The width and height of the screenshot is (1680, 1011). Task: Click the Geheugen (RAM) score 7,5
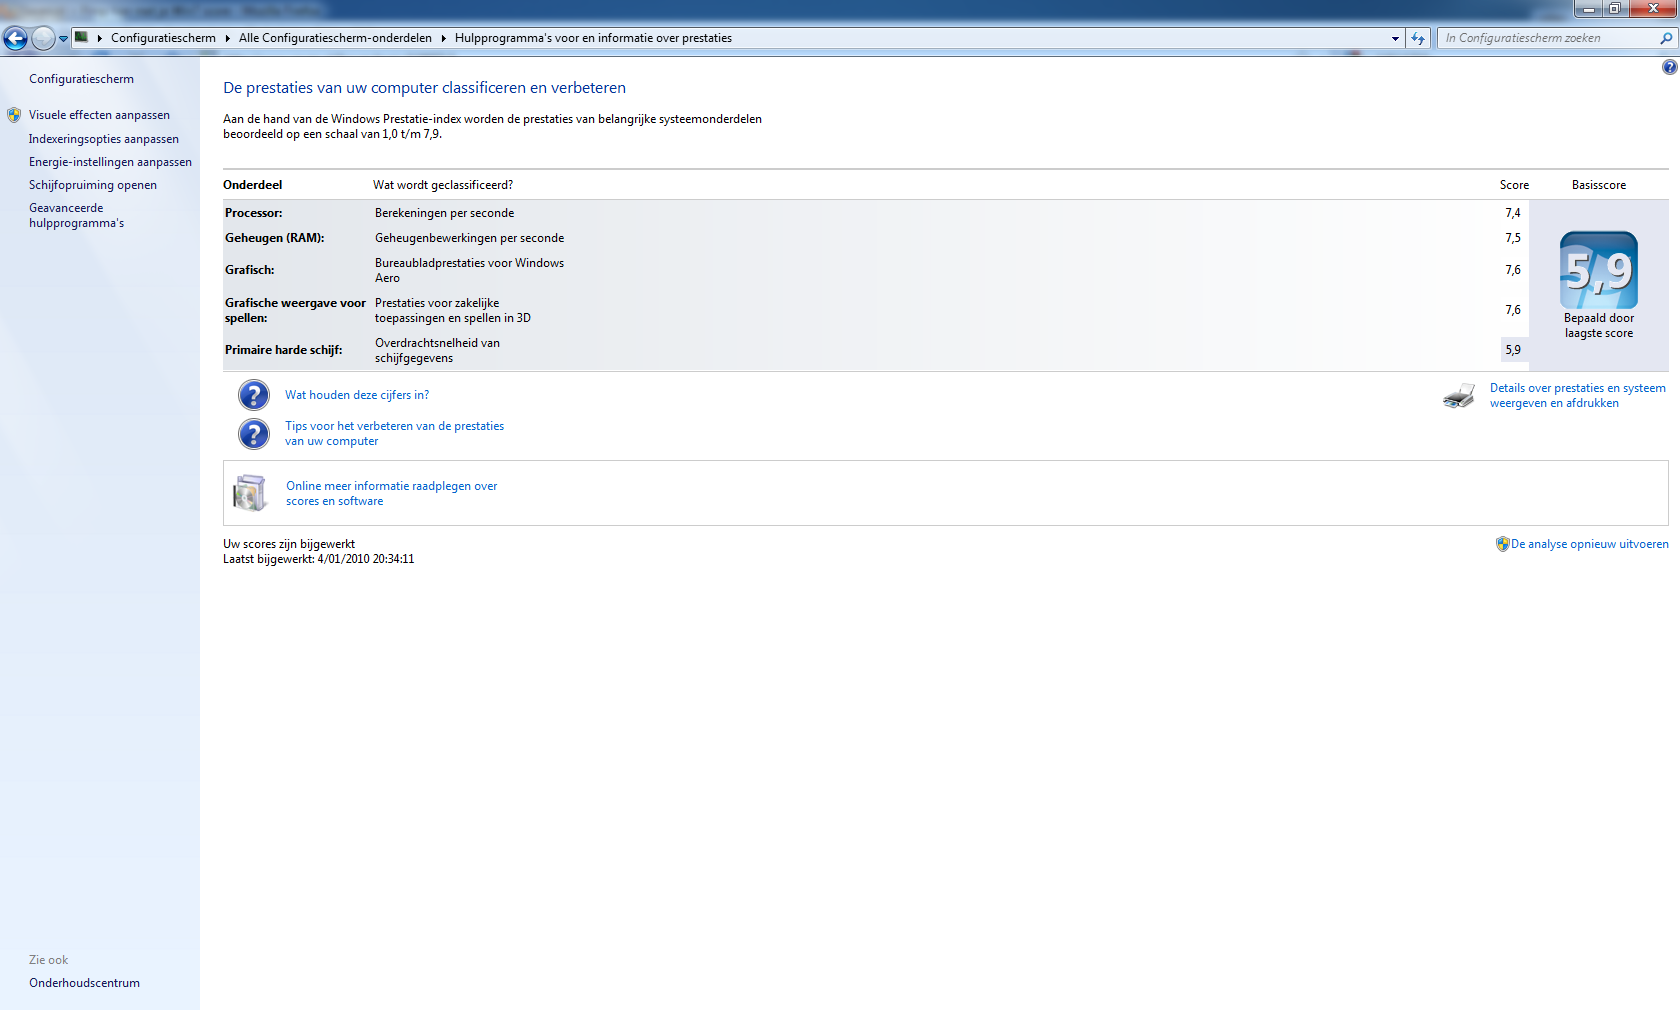tap(1513, 238)
